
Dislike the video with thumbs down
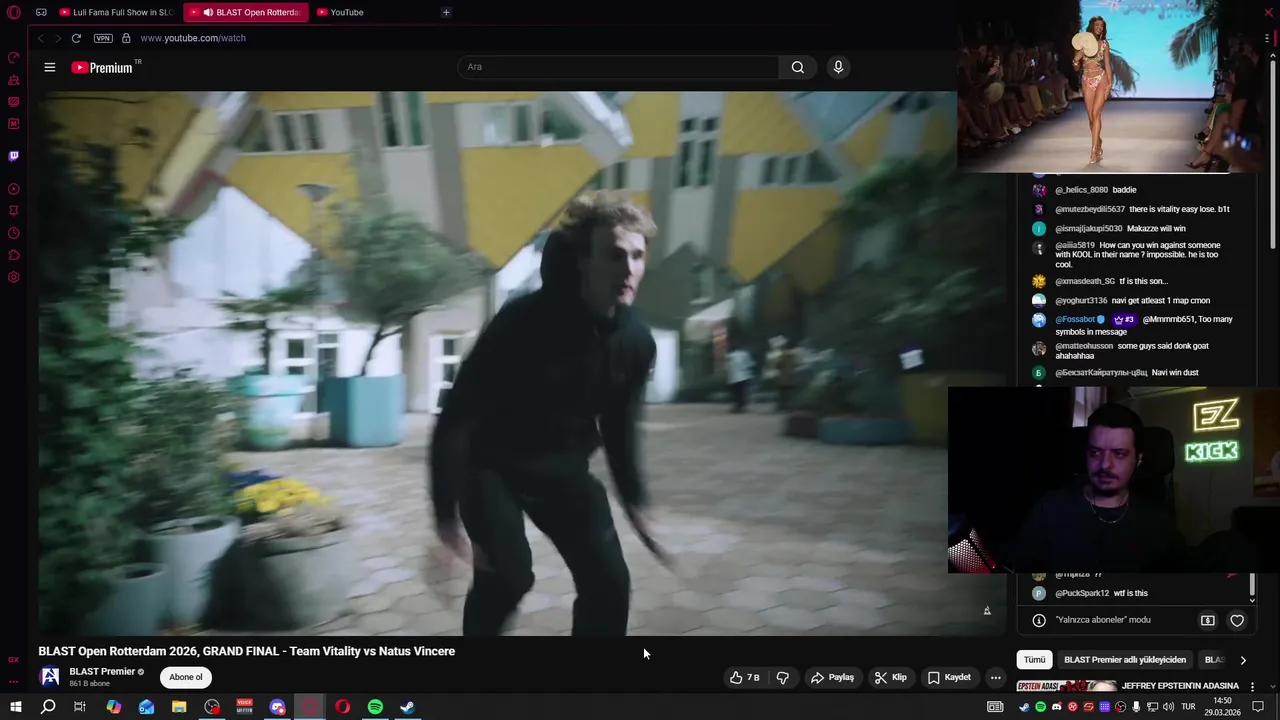[x=783, y=677]
